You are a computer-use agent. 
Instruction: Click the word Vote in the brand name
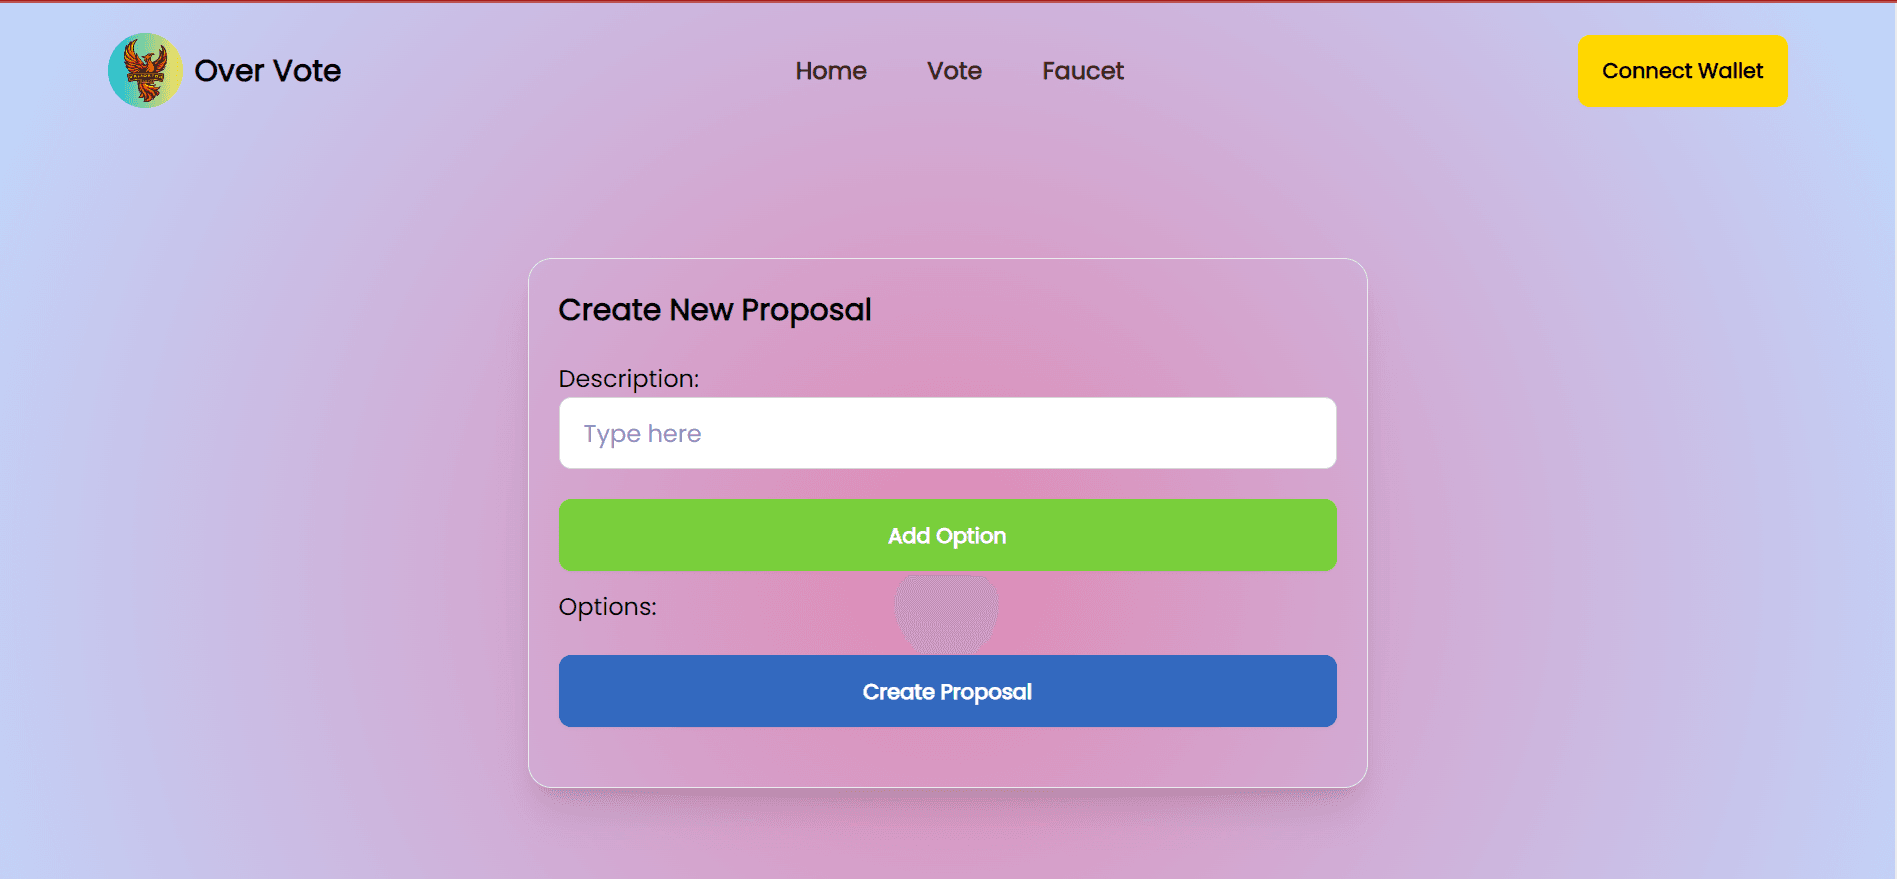(x=307, y=71)
